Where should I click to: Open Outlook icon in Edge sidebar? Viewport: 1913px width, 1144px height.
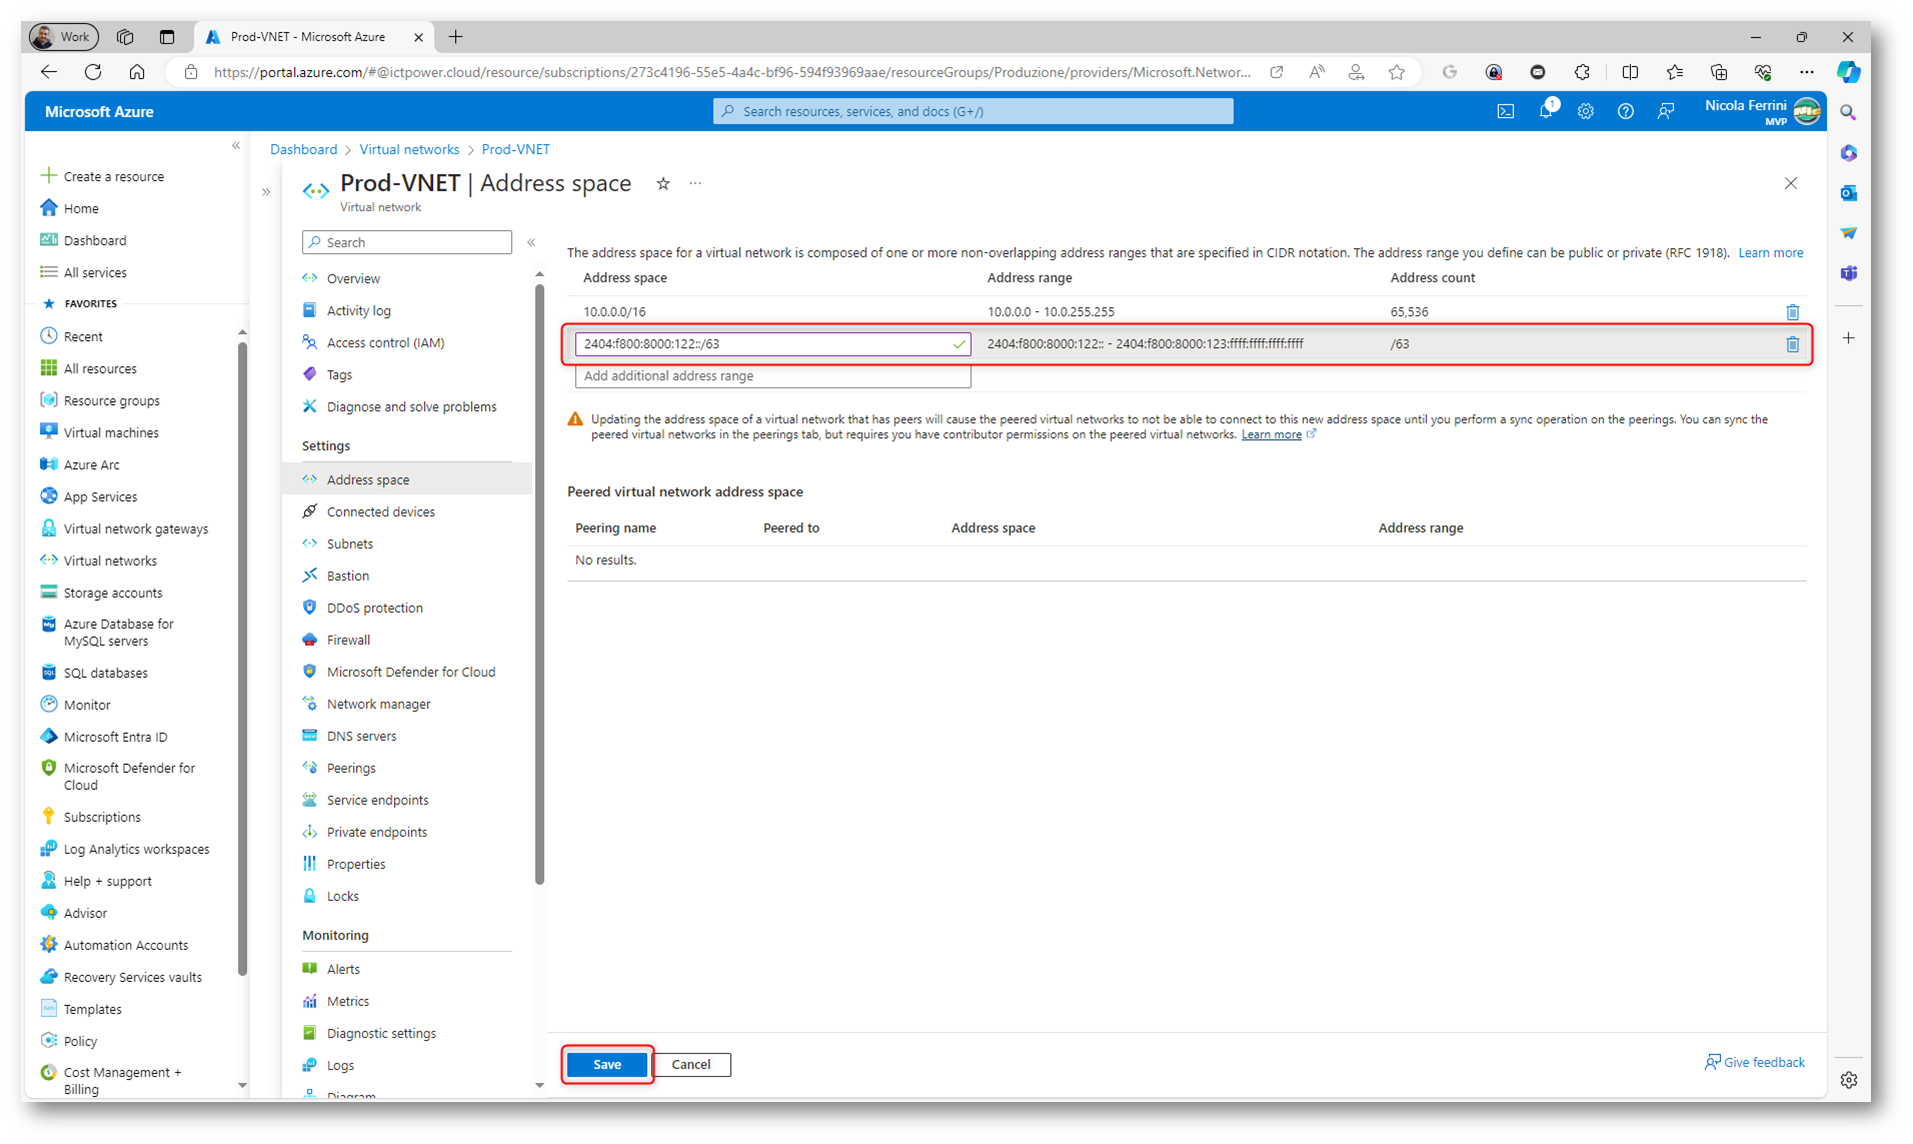pos(1848,192)
